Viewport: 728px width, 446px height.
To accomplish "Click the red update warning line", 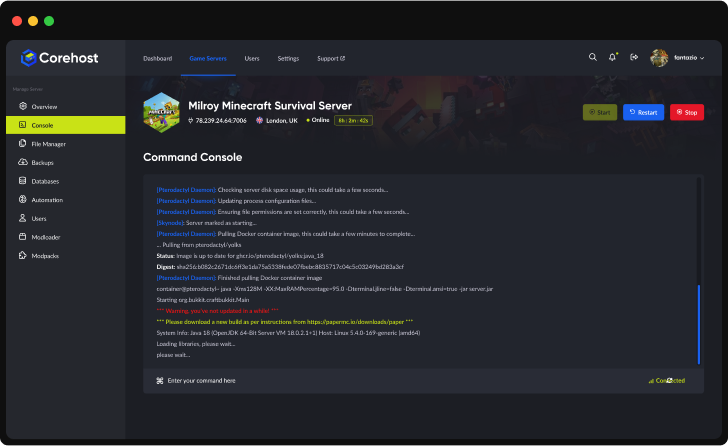I will [217, 311].
